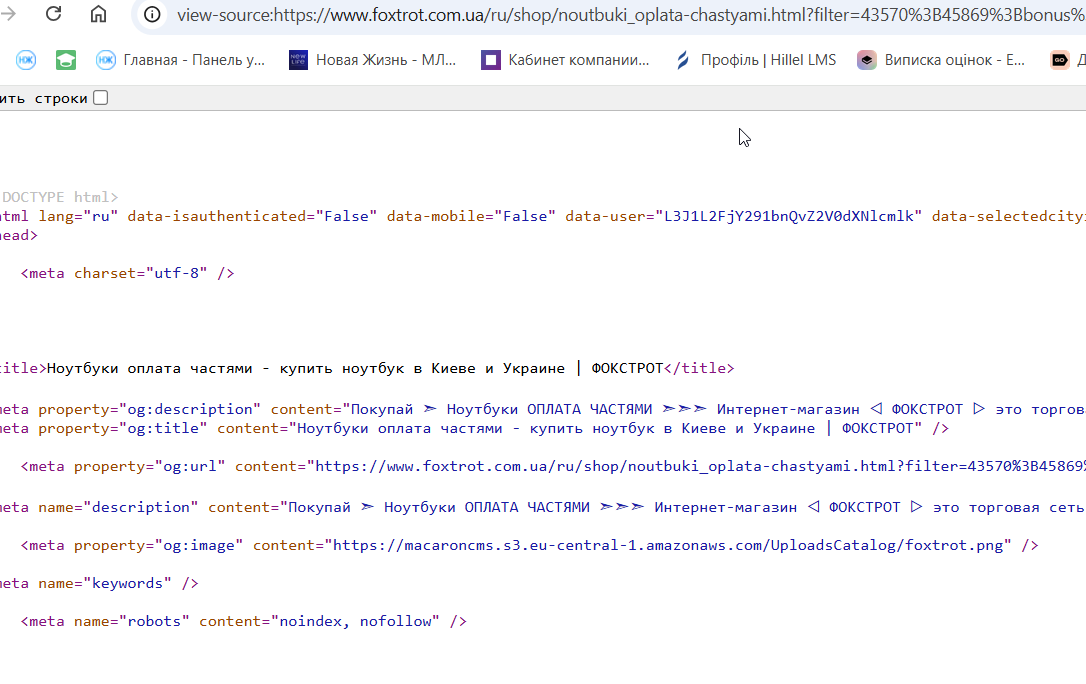1086x684 pixels.
Task: Open the orange GO bookmark icon
Action: (x=1060, y=60)
